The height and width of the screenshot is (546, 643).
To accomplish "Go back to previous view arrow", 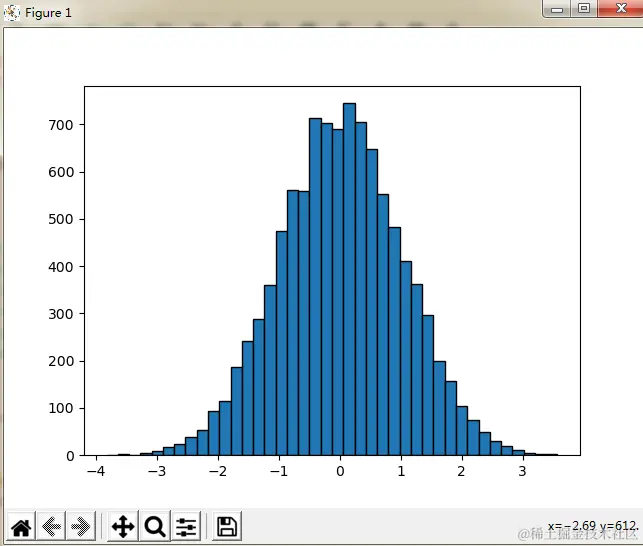I will click(51, 526).
